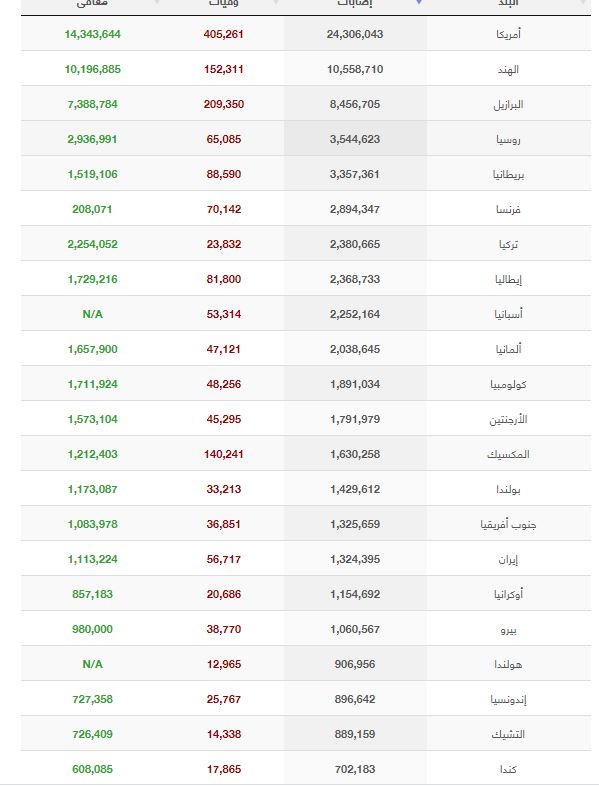Select the أمريكا country row
This screenshot has width=599, height=786.
point(306,34)
